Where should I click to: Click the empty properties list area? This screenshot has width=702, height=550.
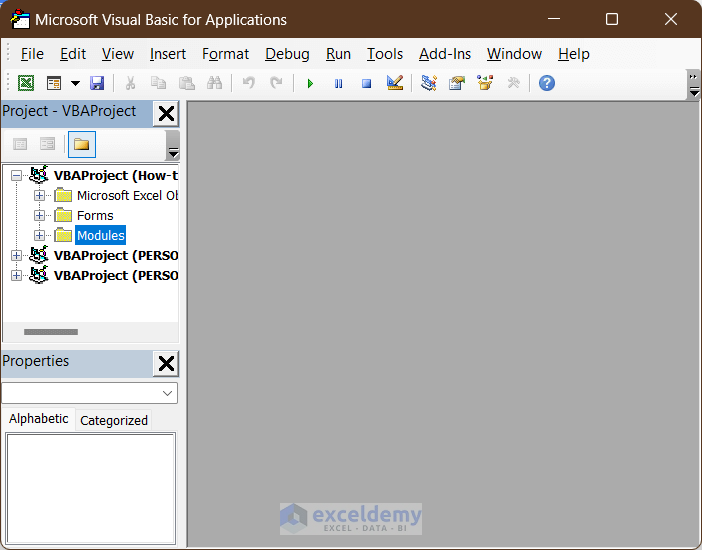90,488
